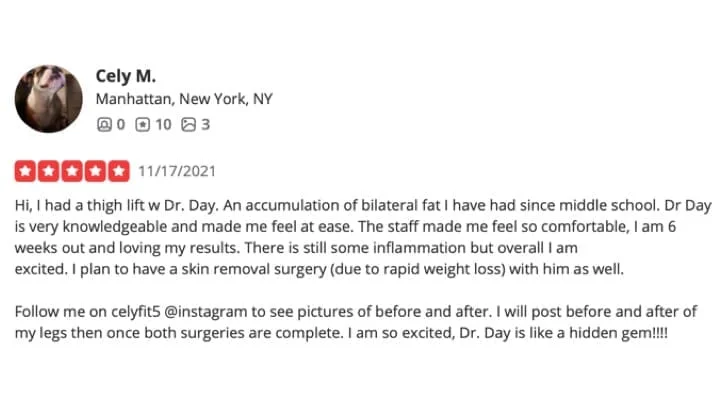
Task: Click the number 3 next to photos icon
Action: [x=205, y=125]
